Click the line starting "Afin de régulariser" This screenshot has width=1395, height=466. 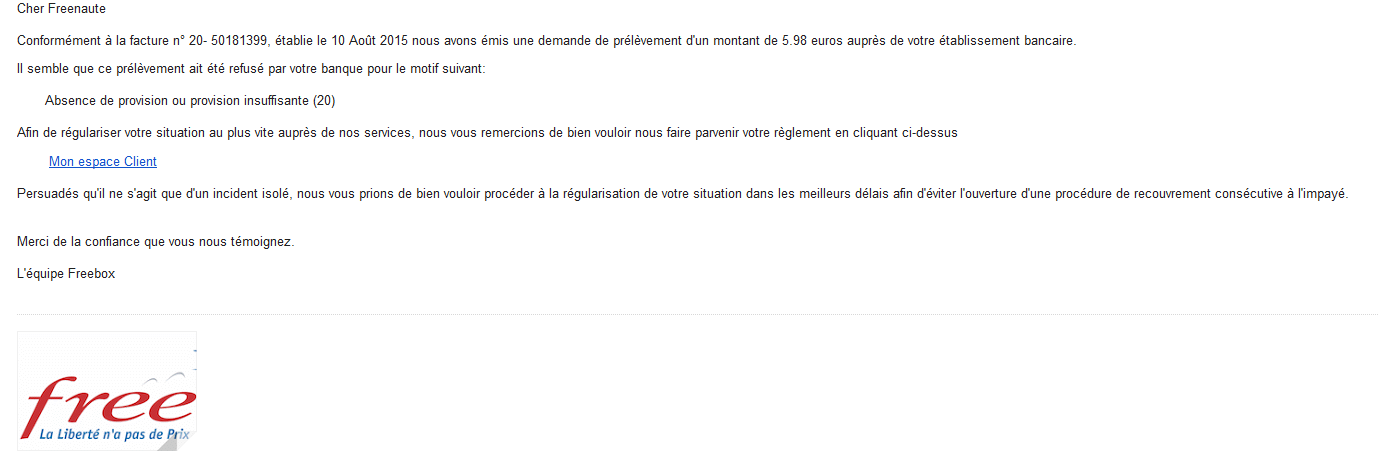[487, 133]
